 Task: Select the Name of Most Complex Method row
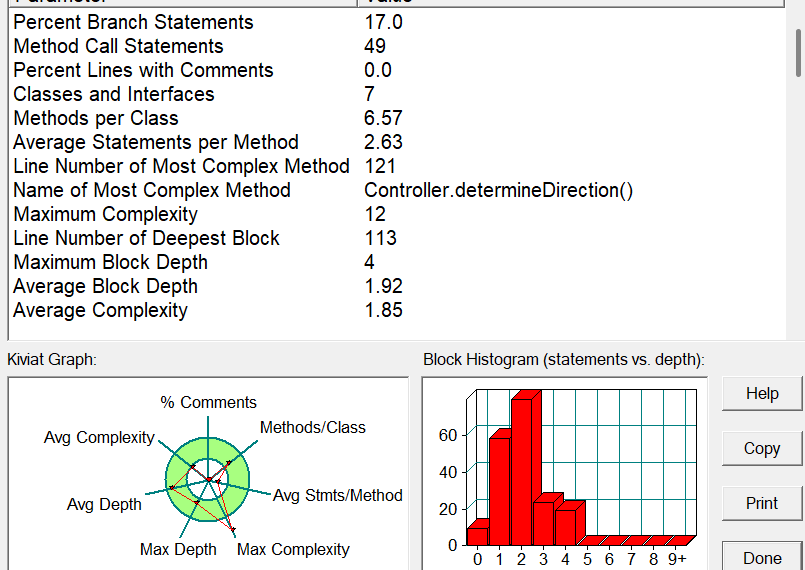coord(397,190)
